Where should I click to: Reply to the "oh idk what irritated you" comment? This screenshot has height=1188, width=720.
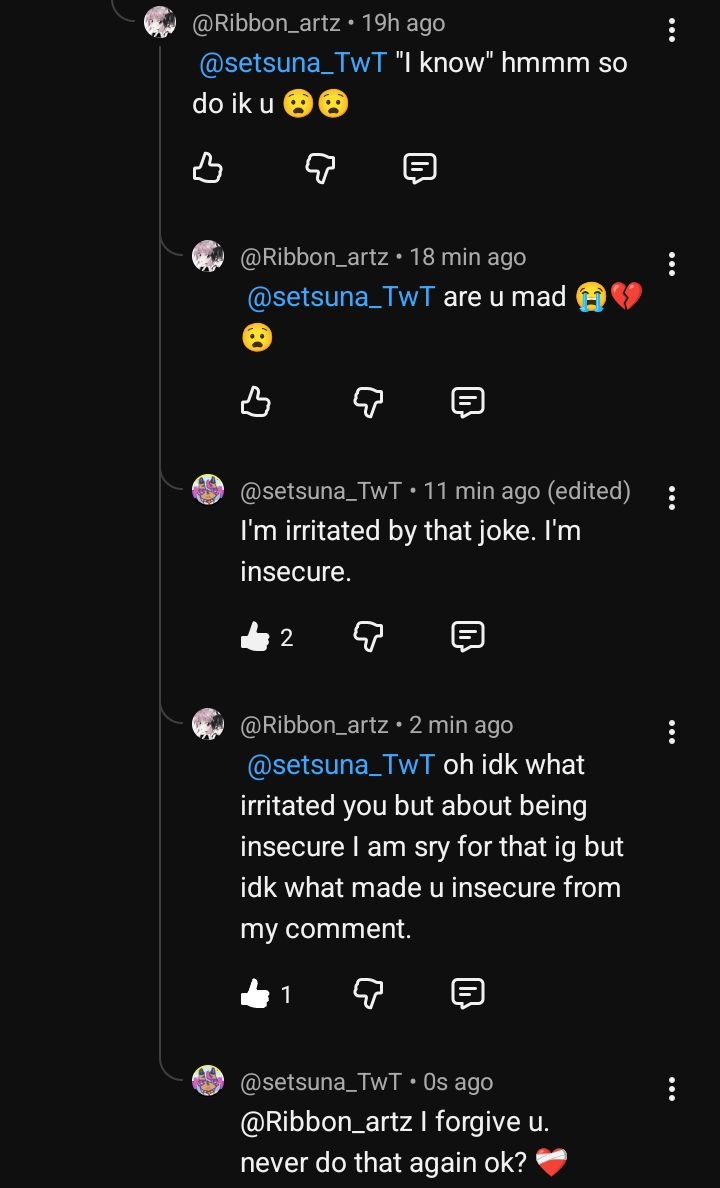point(468,993)
